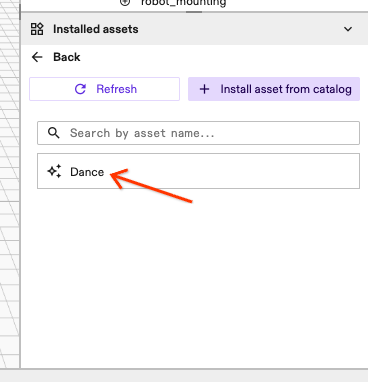Focus the Search by asset name field

[198, 133]
